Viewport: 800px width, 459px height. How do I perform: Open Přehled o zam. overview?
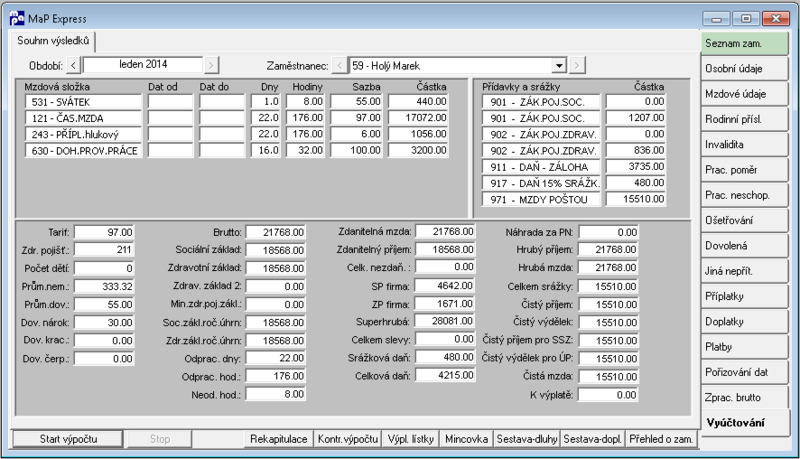point(661,439)
